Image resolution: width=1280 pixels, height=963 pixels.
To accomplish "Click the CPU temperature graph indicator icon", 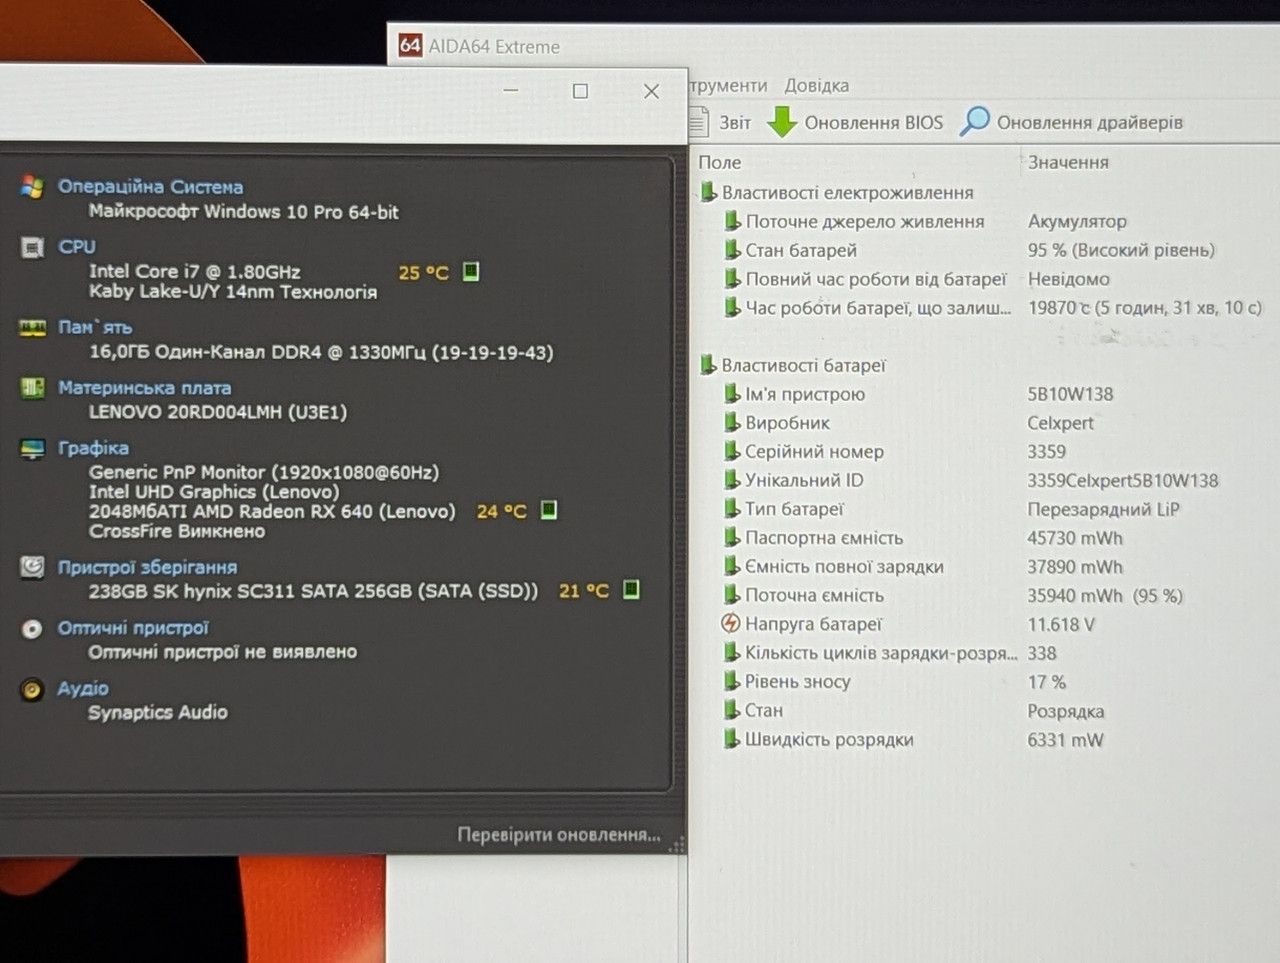I will 471,271.
